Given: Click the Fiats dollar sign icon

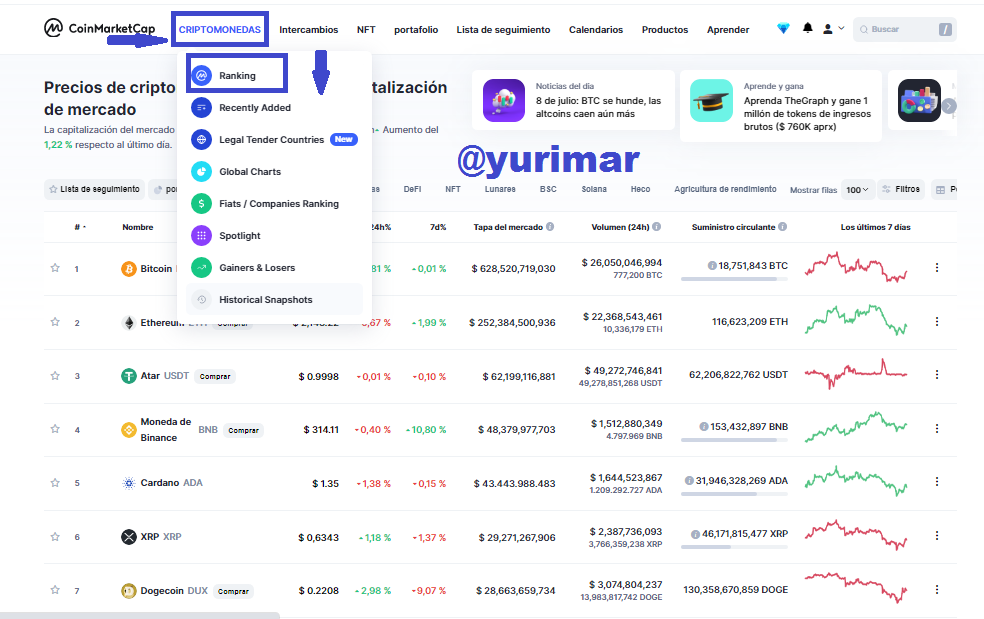Looking at the screenshot, I should click(x=201, y=203).
